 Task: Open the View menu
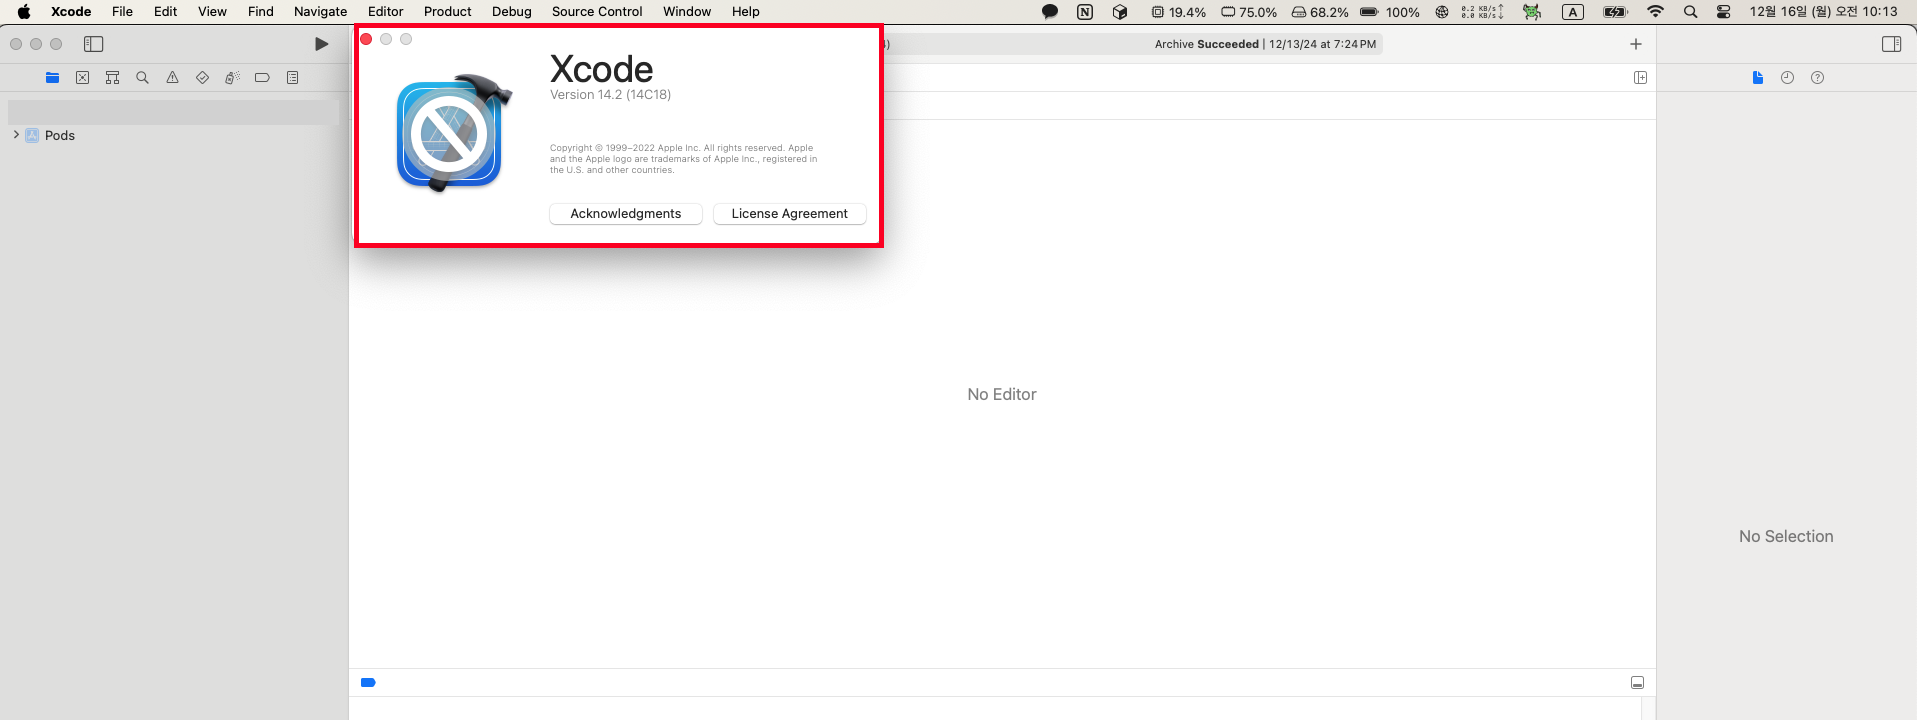coord(212,12)
